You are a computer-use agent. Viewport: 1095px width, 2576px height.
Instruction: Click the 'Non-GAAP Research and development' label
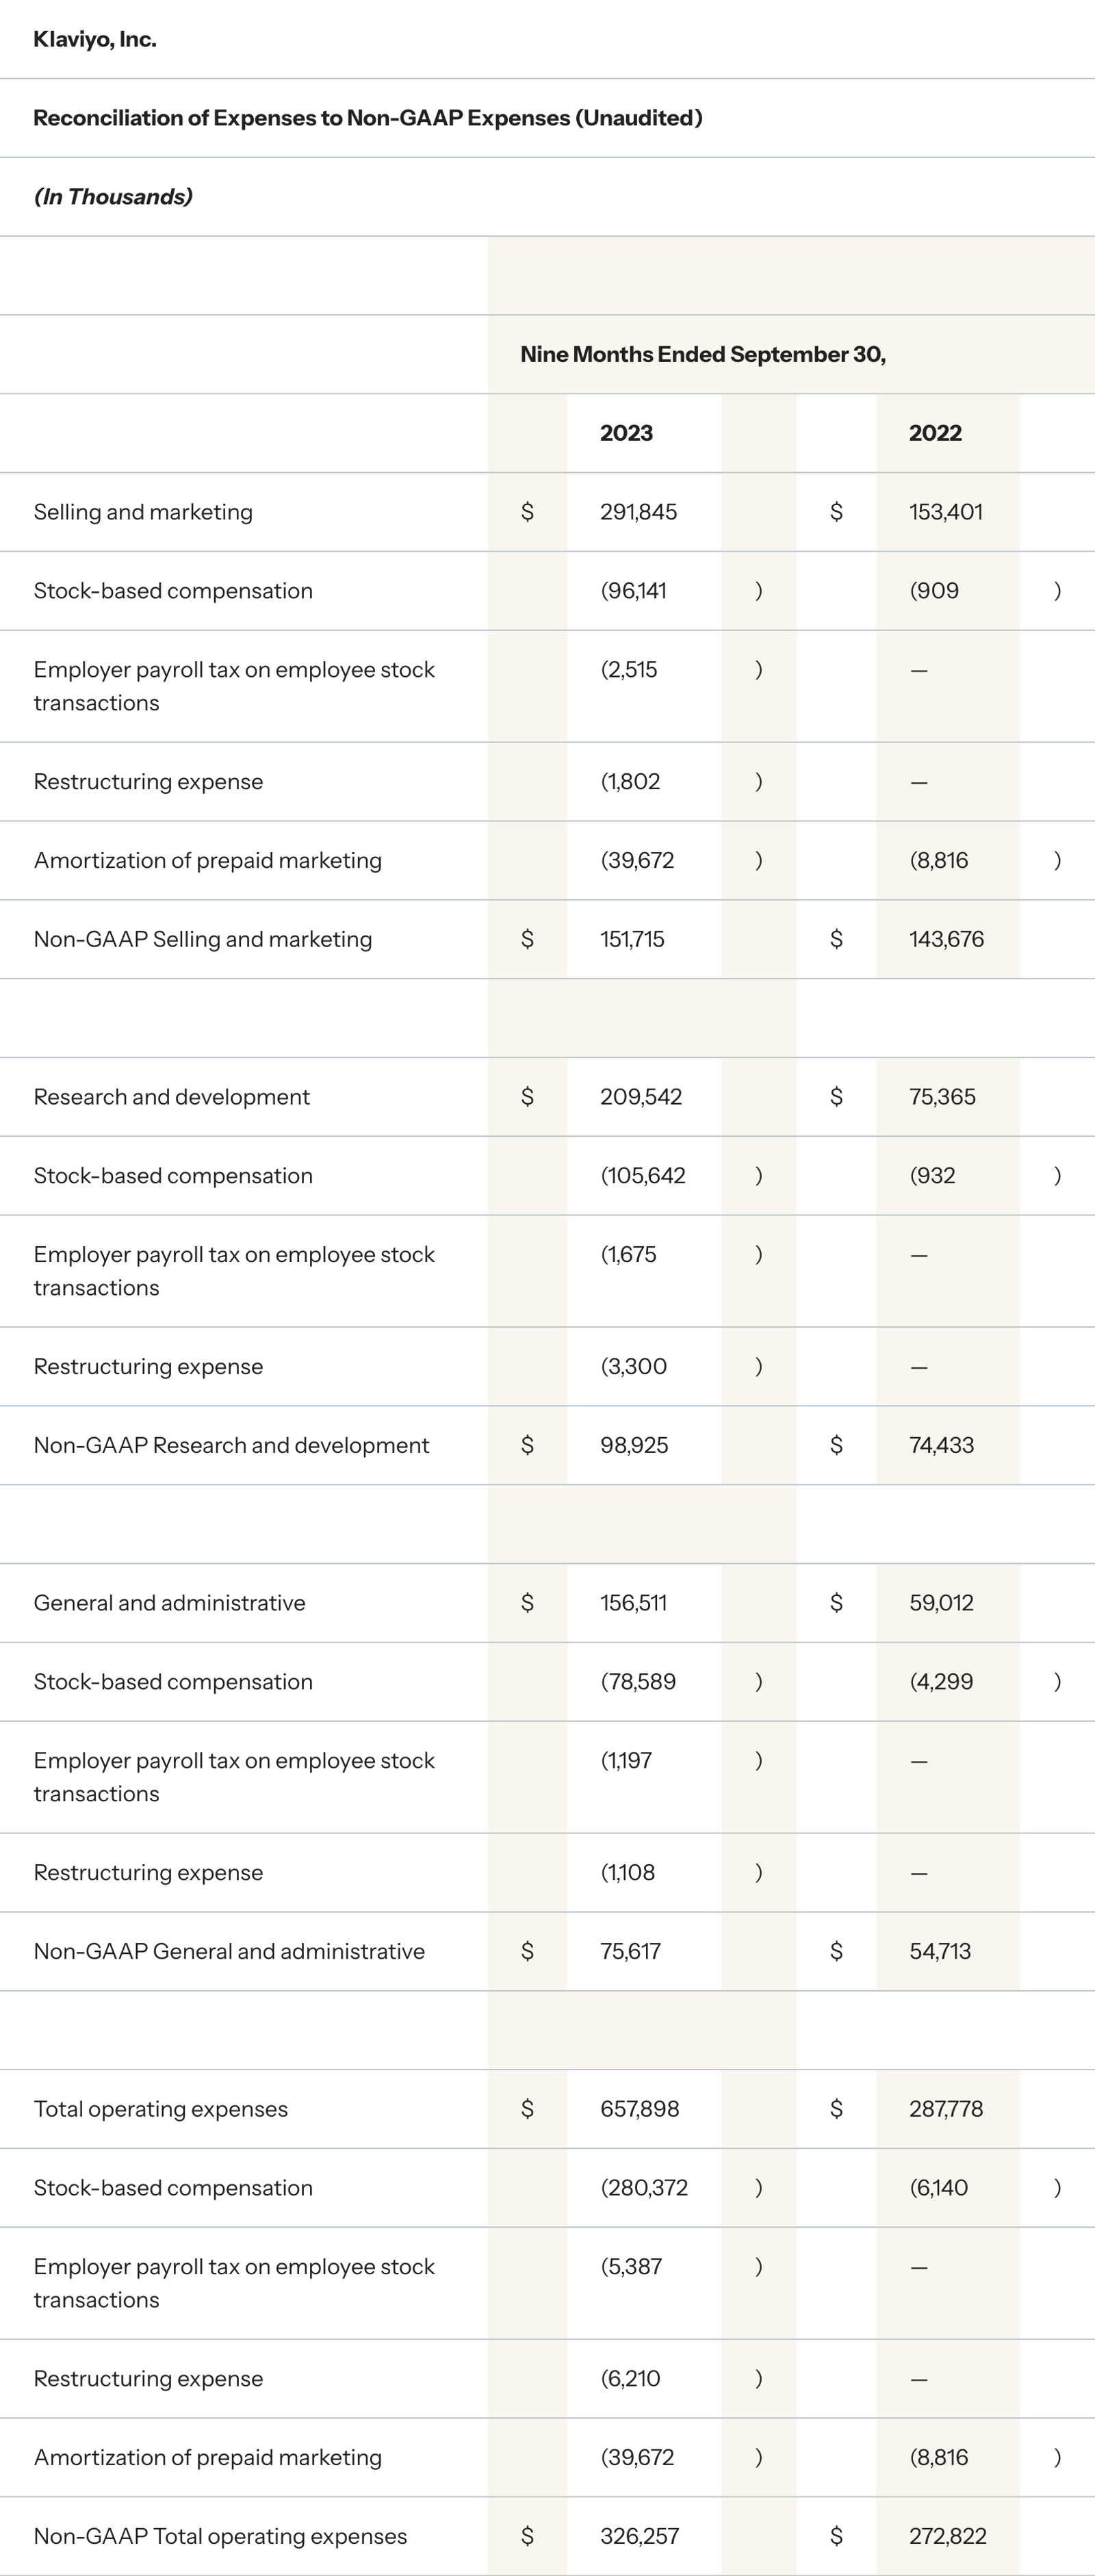pyautogui.click(x=231, y=1445)
